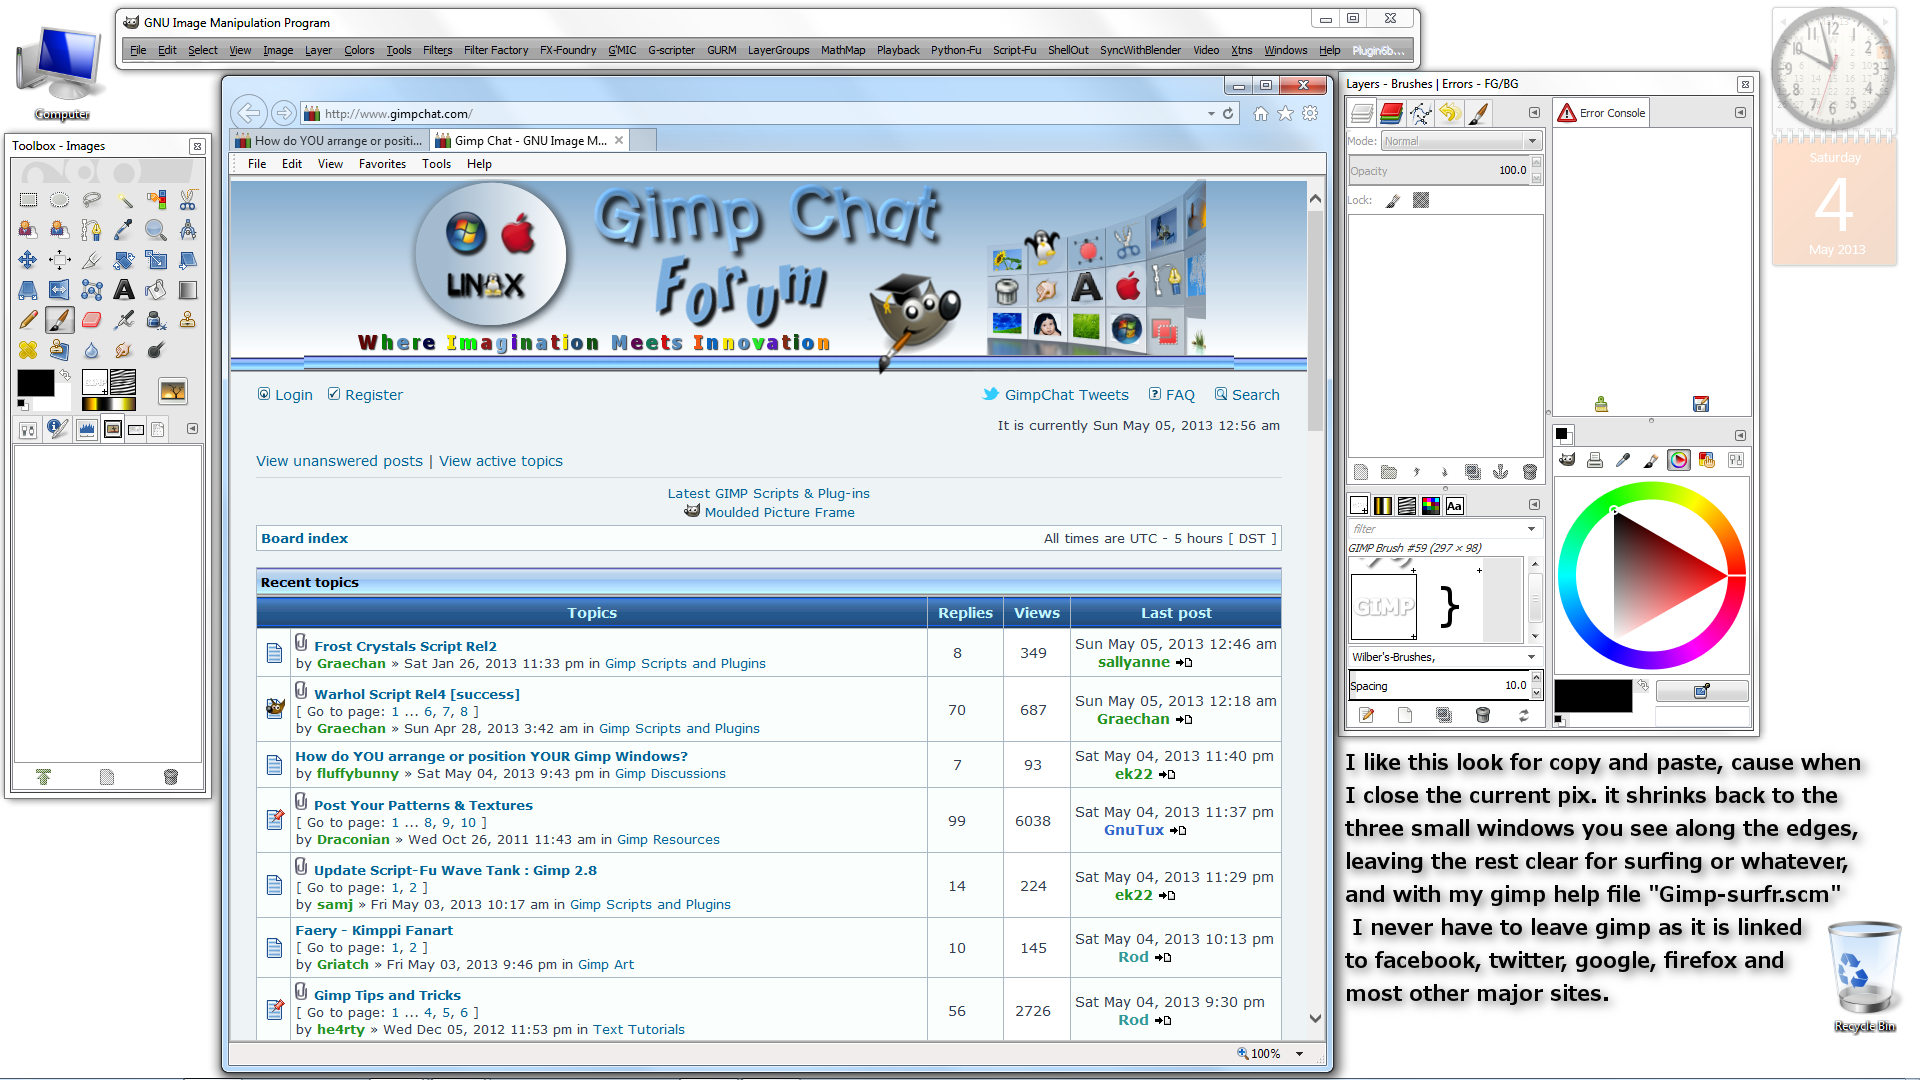Viewport: 1920px width, 1080px height.
Task: Switch color selector to Palette mode
Action: [x=1707, y=460]
